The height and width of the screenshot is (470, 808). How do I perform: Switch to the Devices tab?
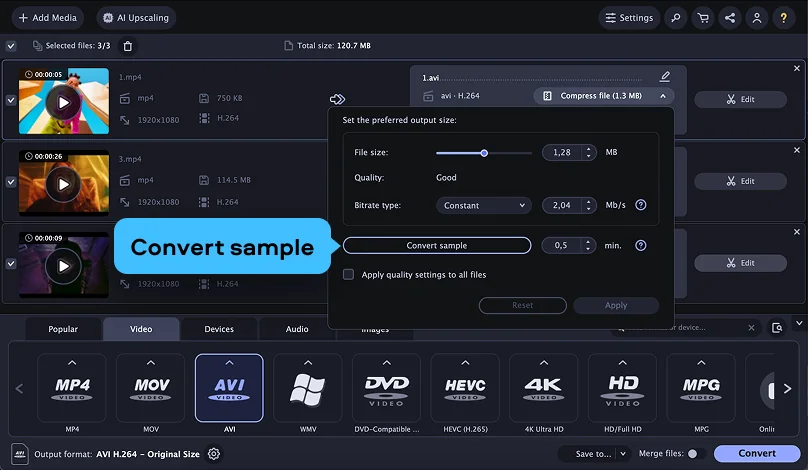tap(219, 329)
